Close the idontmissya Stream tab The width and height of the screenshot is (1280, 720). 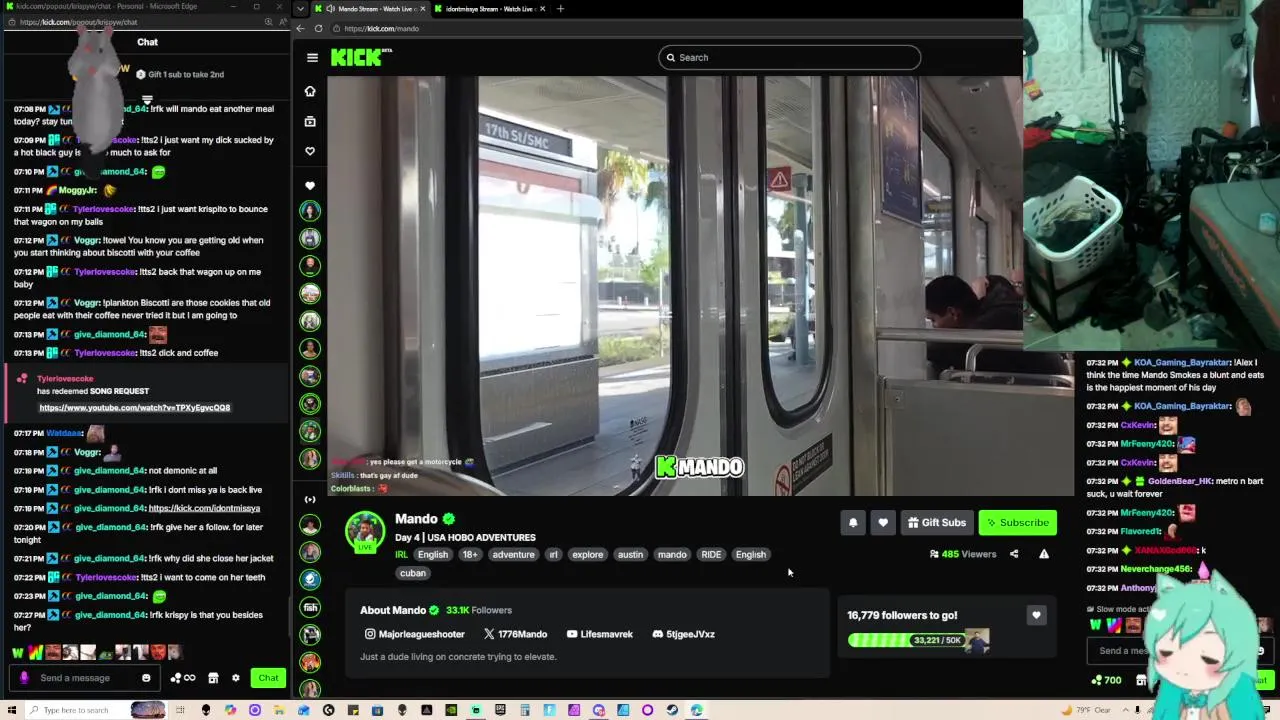[x=542, y=9]
